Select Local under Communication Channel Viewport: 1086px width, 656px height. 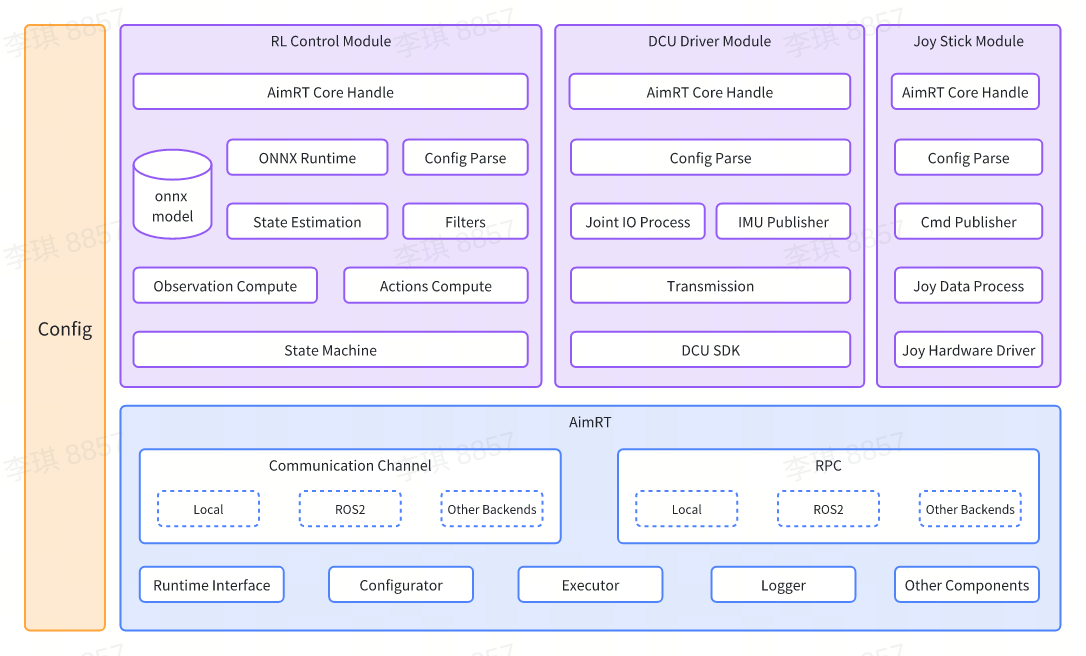pyautogui.click(x=208, y=509)
